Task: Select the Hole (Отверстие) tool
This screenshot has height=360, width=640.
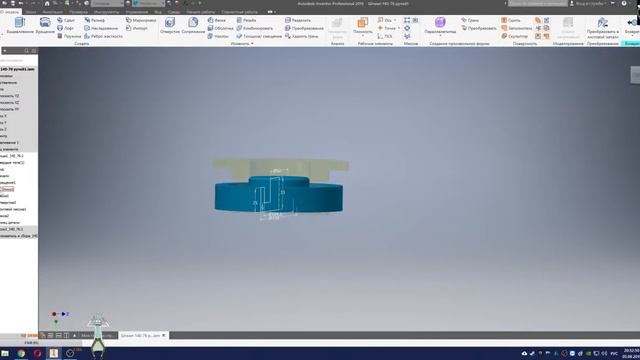Action: coord(170,25)
